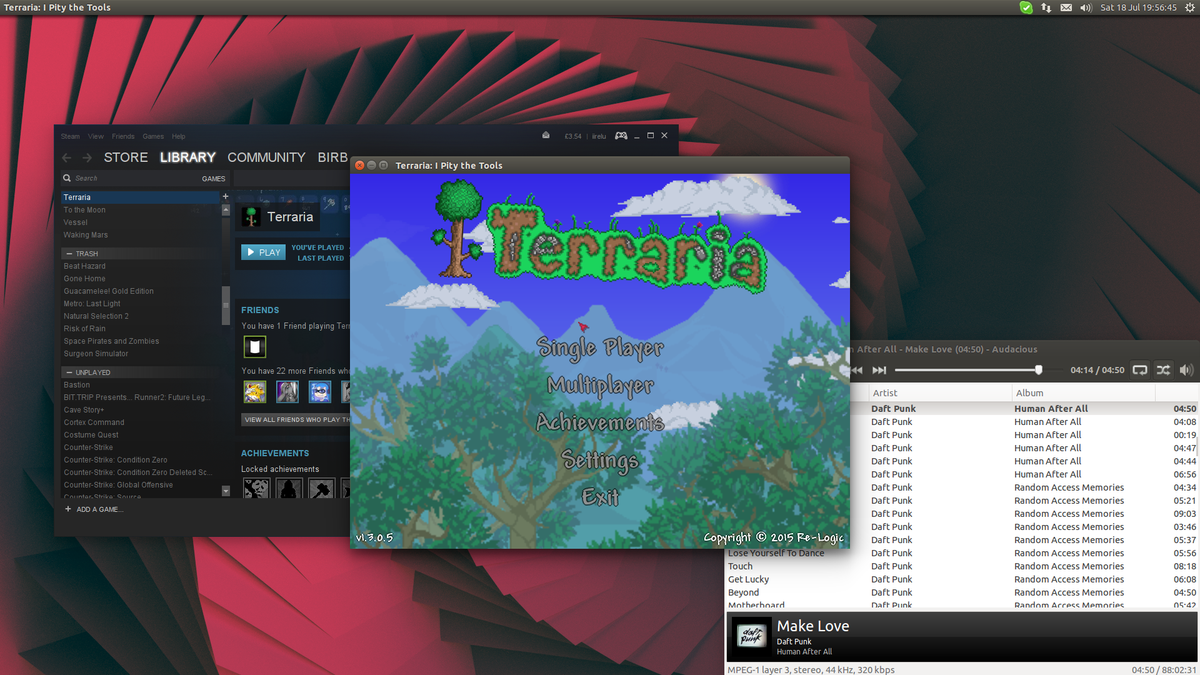The image size is (1200, 675).
Task: Switch to the COMMUNITY tab
Action: point(266,157)
